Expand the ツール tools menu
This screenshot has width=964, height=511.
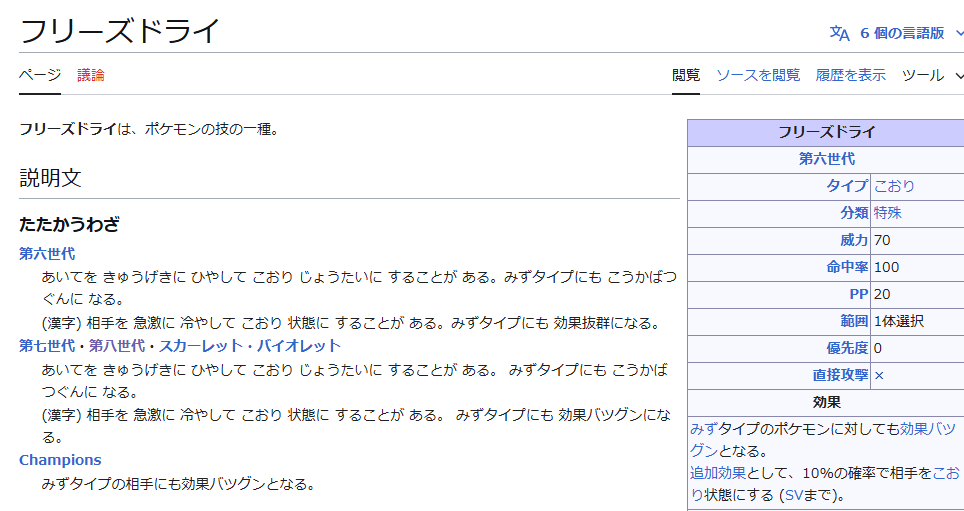point(932,76)
